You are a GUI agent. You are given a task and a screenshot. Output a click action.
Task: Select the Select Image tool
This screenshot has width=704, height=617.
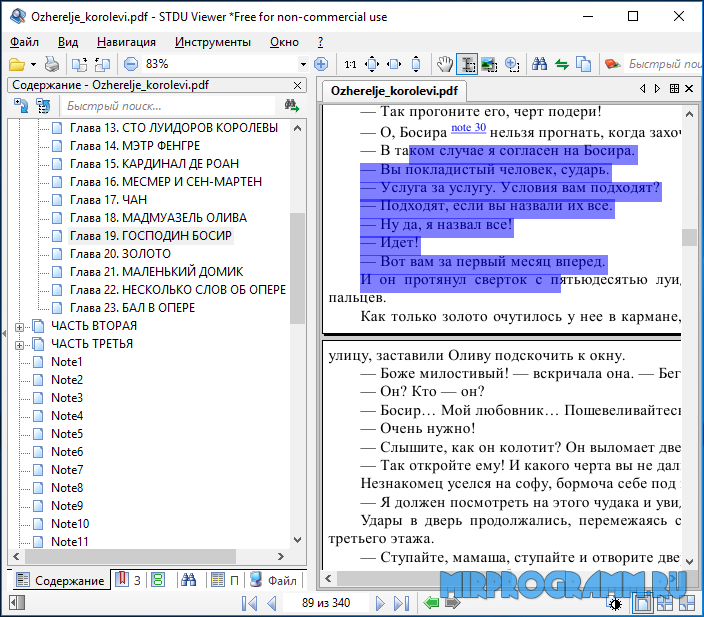click(x=489, y=64)
